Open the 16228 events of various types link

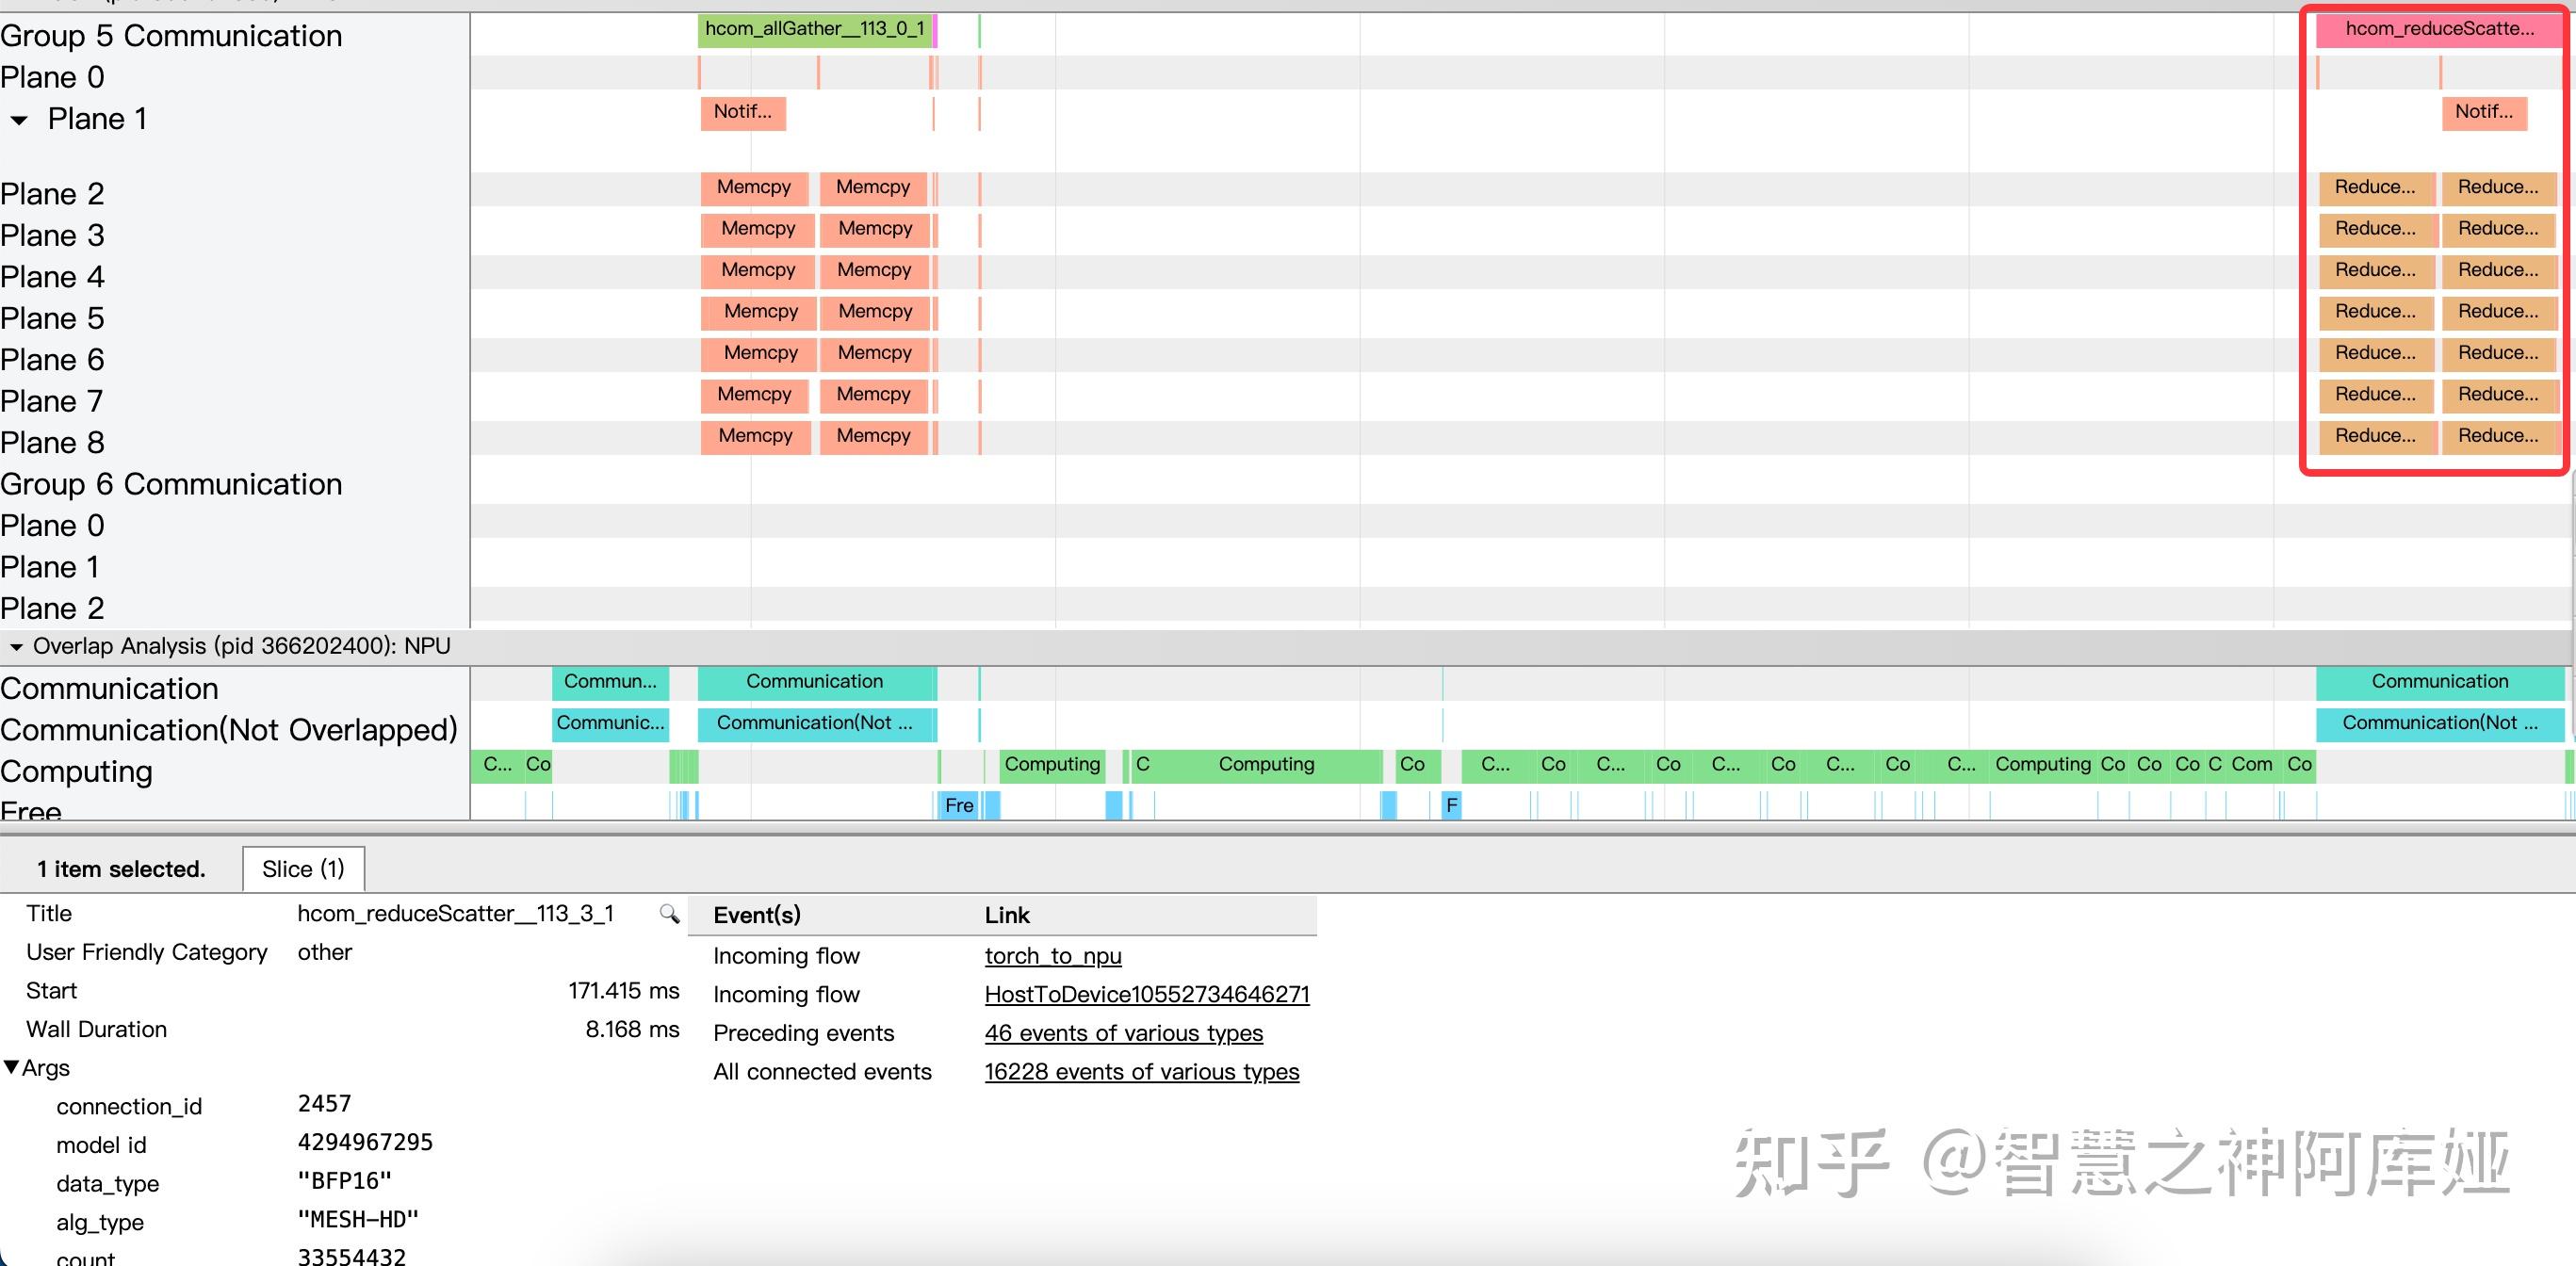click(1141, 1072)
